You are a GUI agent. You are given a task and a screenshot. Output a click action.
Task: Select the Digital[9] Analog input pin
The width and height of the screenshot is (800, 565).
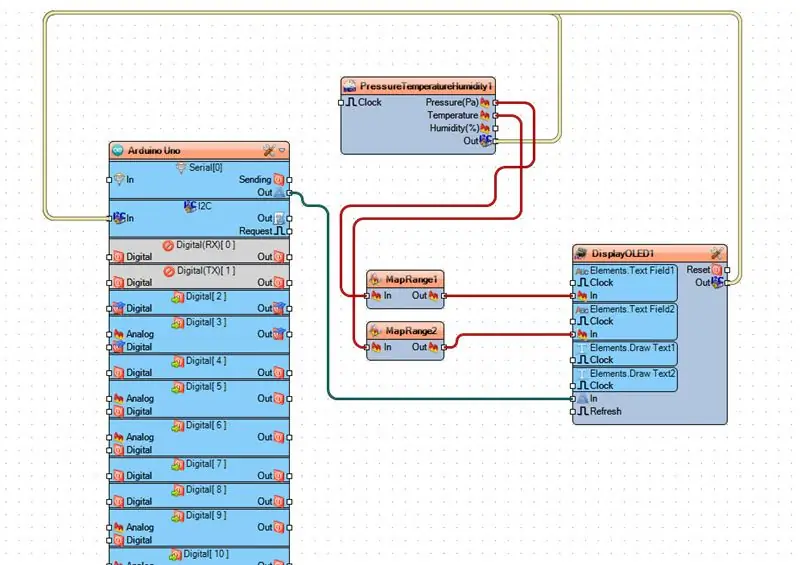click(x=109, y=527)
